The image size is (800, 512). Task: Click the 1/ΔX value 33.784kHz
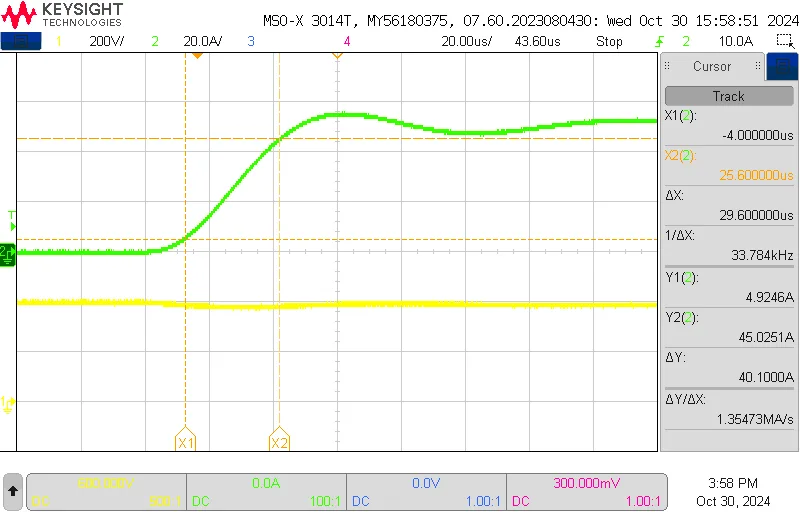pos(762,255)
